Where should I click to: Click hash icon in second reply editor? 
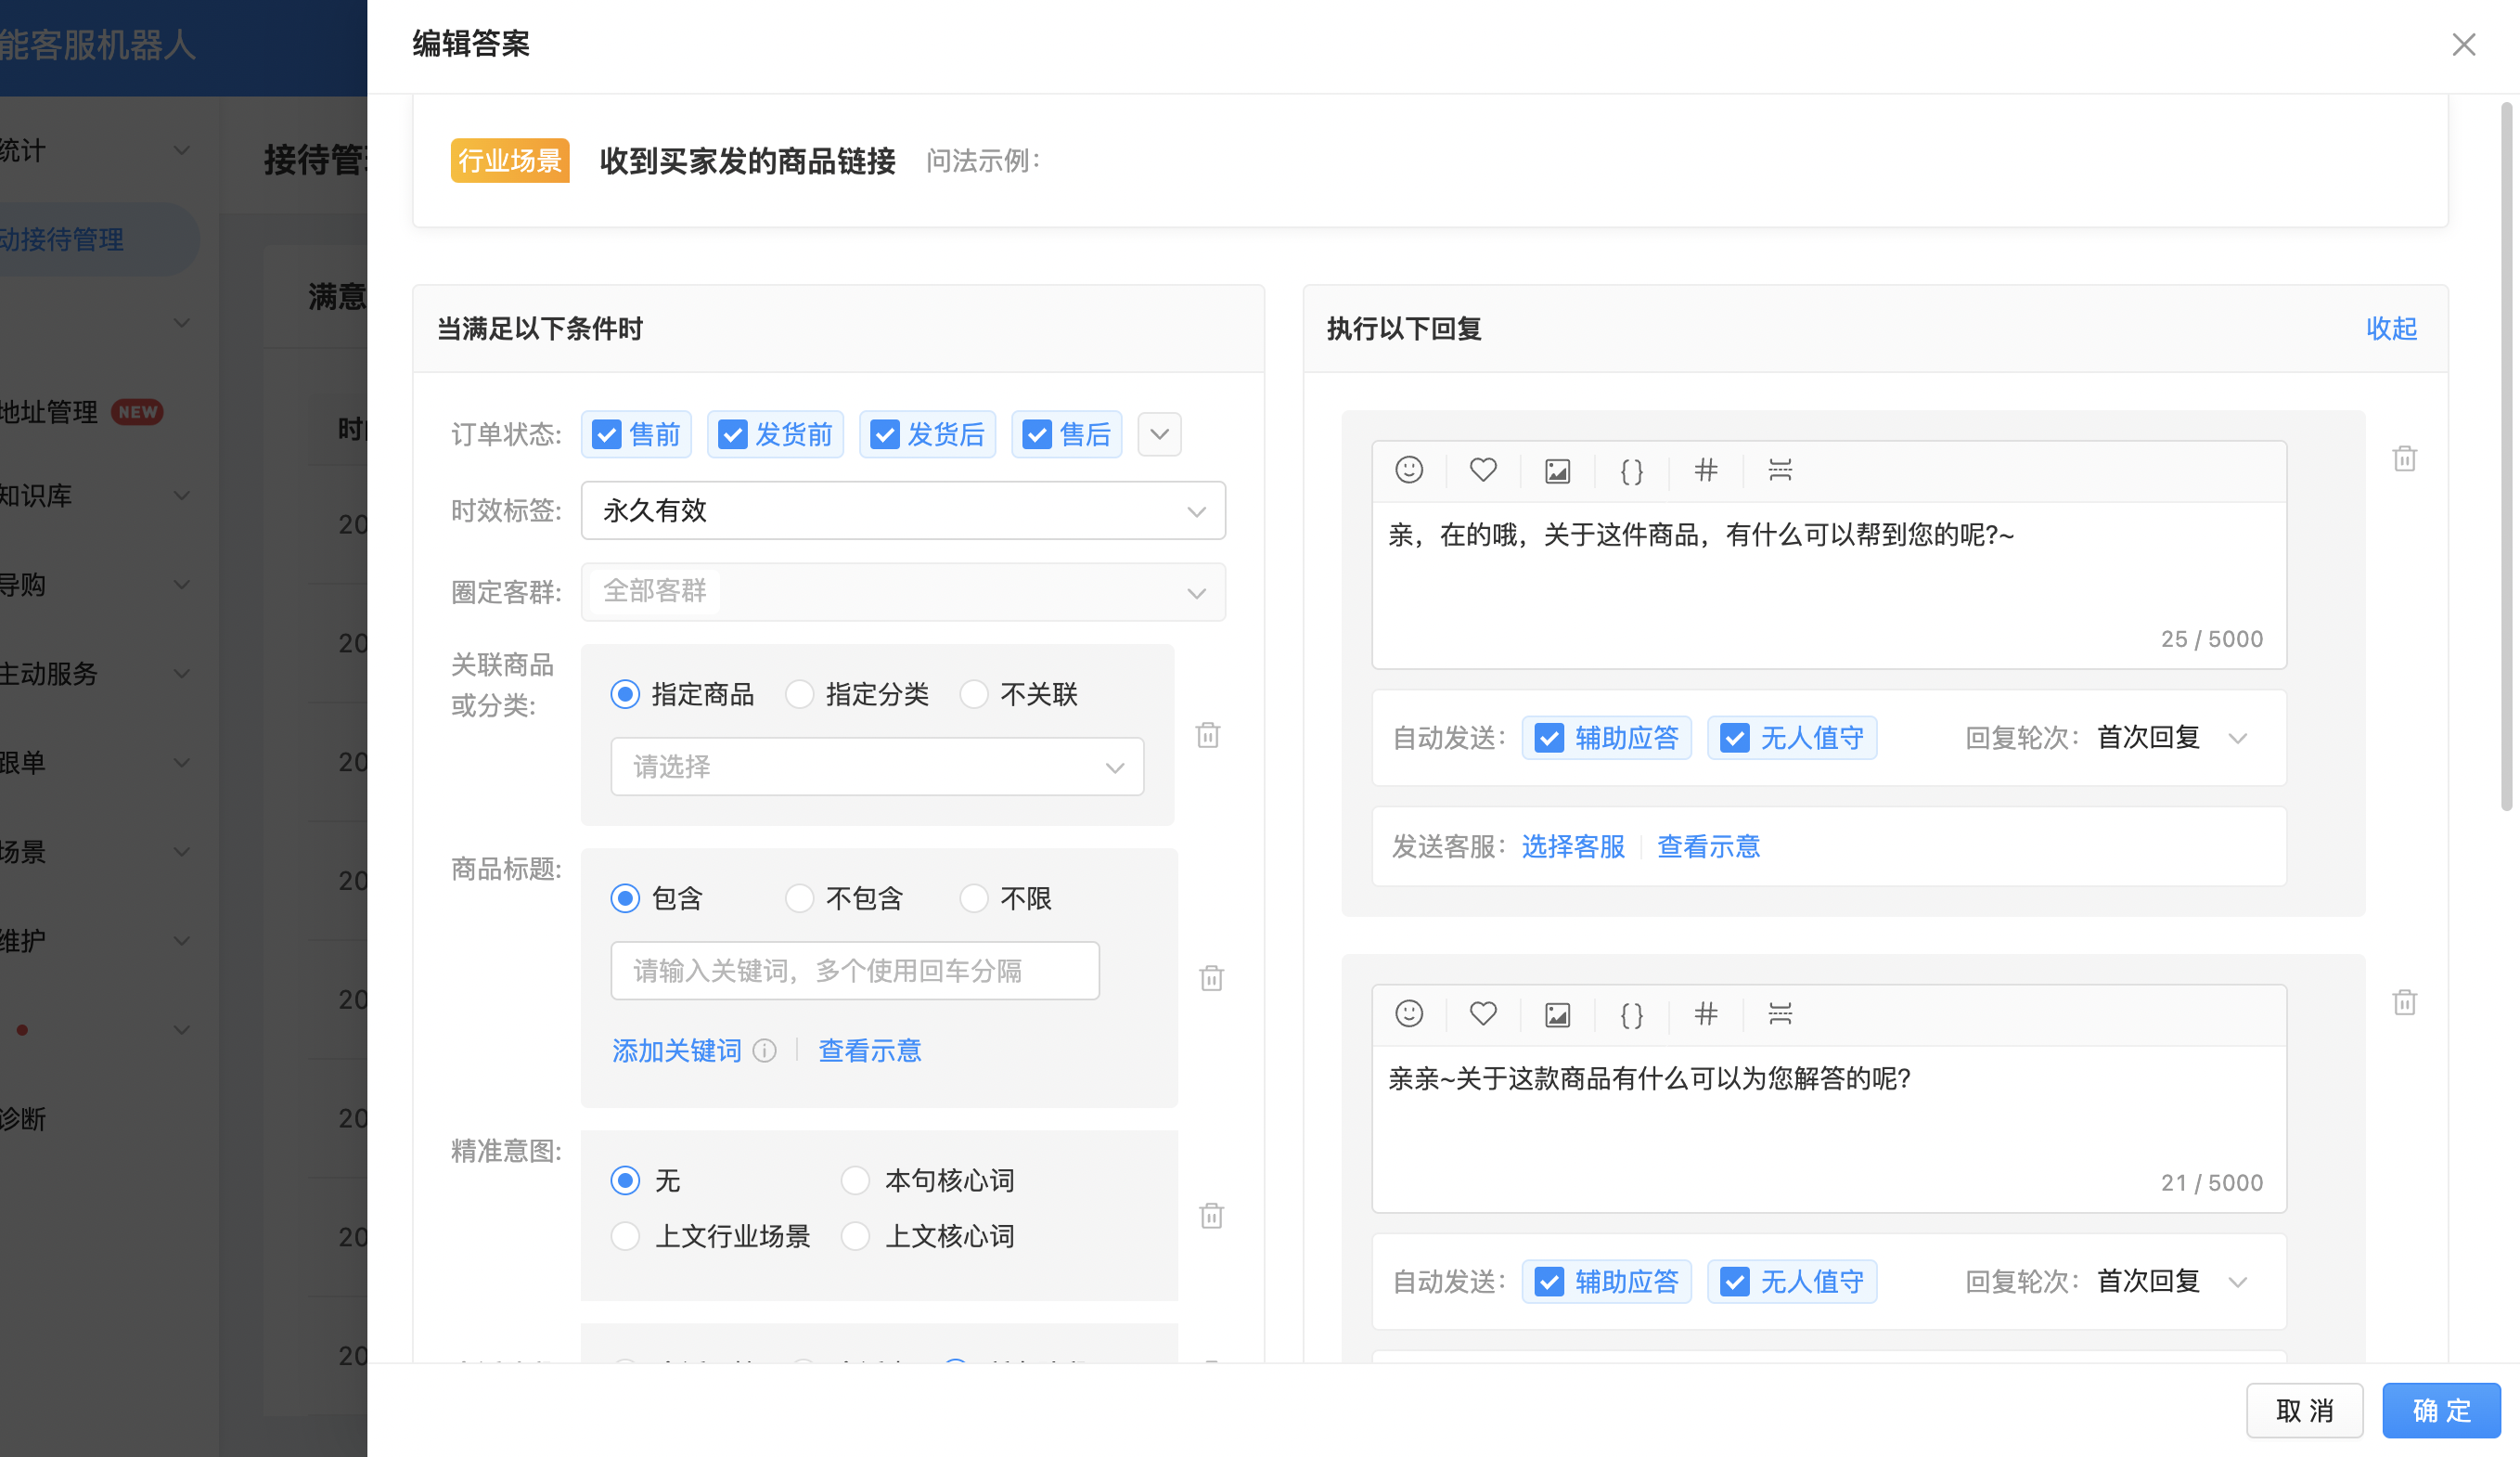coord(1706,1014)
